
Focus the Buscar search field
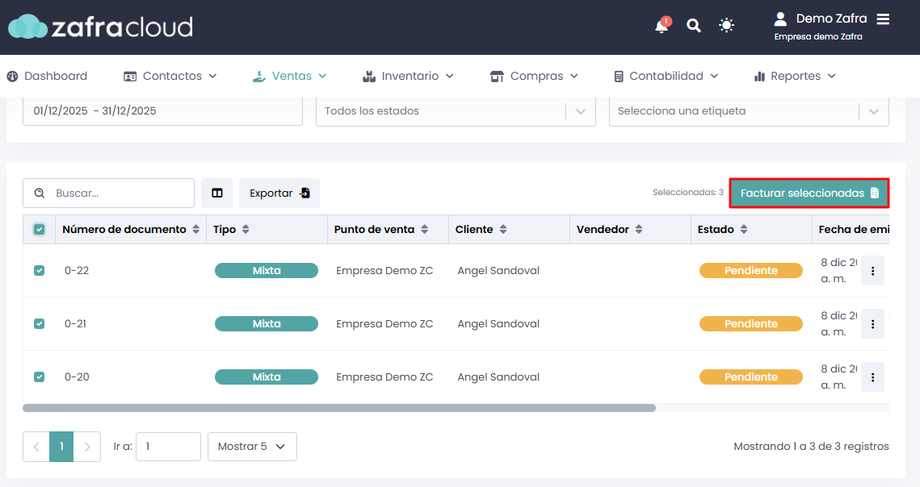click(109, 193)
